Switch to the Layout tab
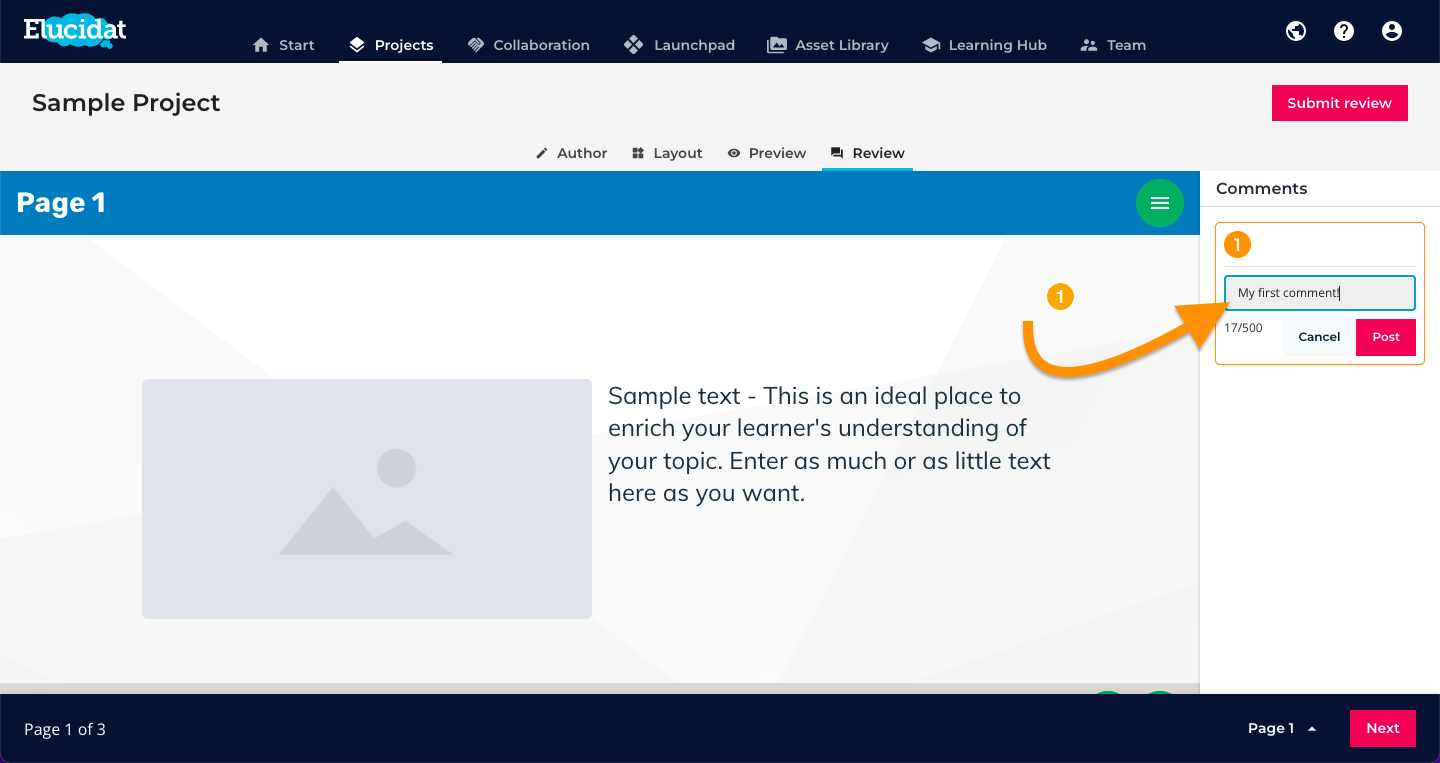Image resolution: width=1440 pixels, height=763 pixels. pyautogui.click(x=667, y=153)
